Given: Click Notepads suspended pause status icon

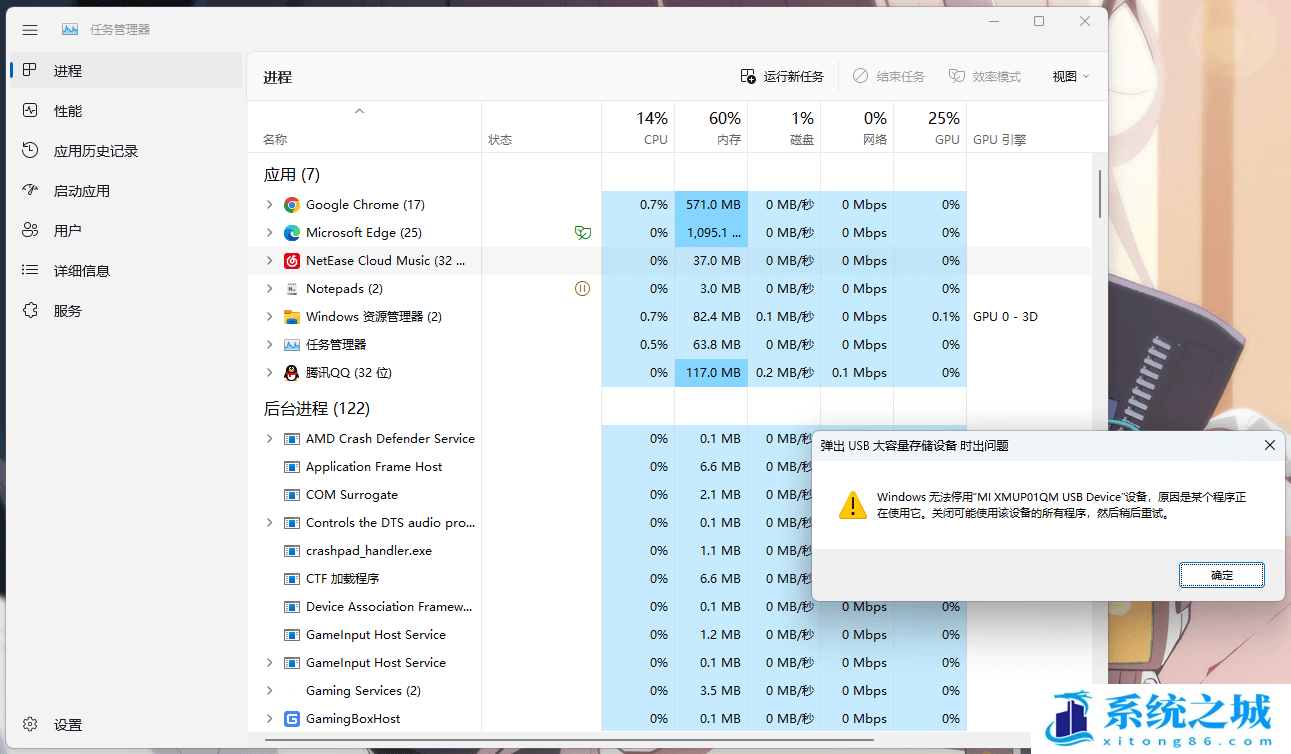Looking at the screenshot, I should point(582,289).
